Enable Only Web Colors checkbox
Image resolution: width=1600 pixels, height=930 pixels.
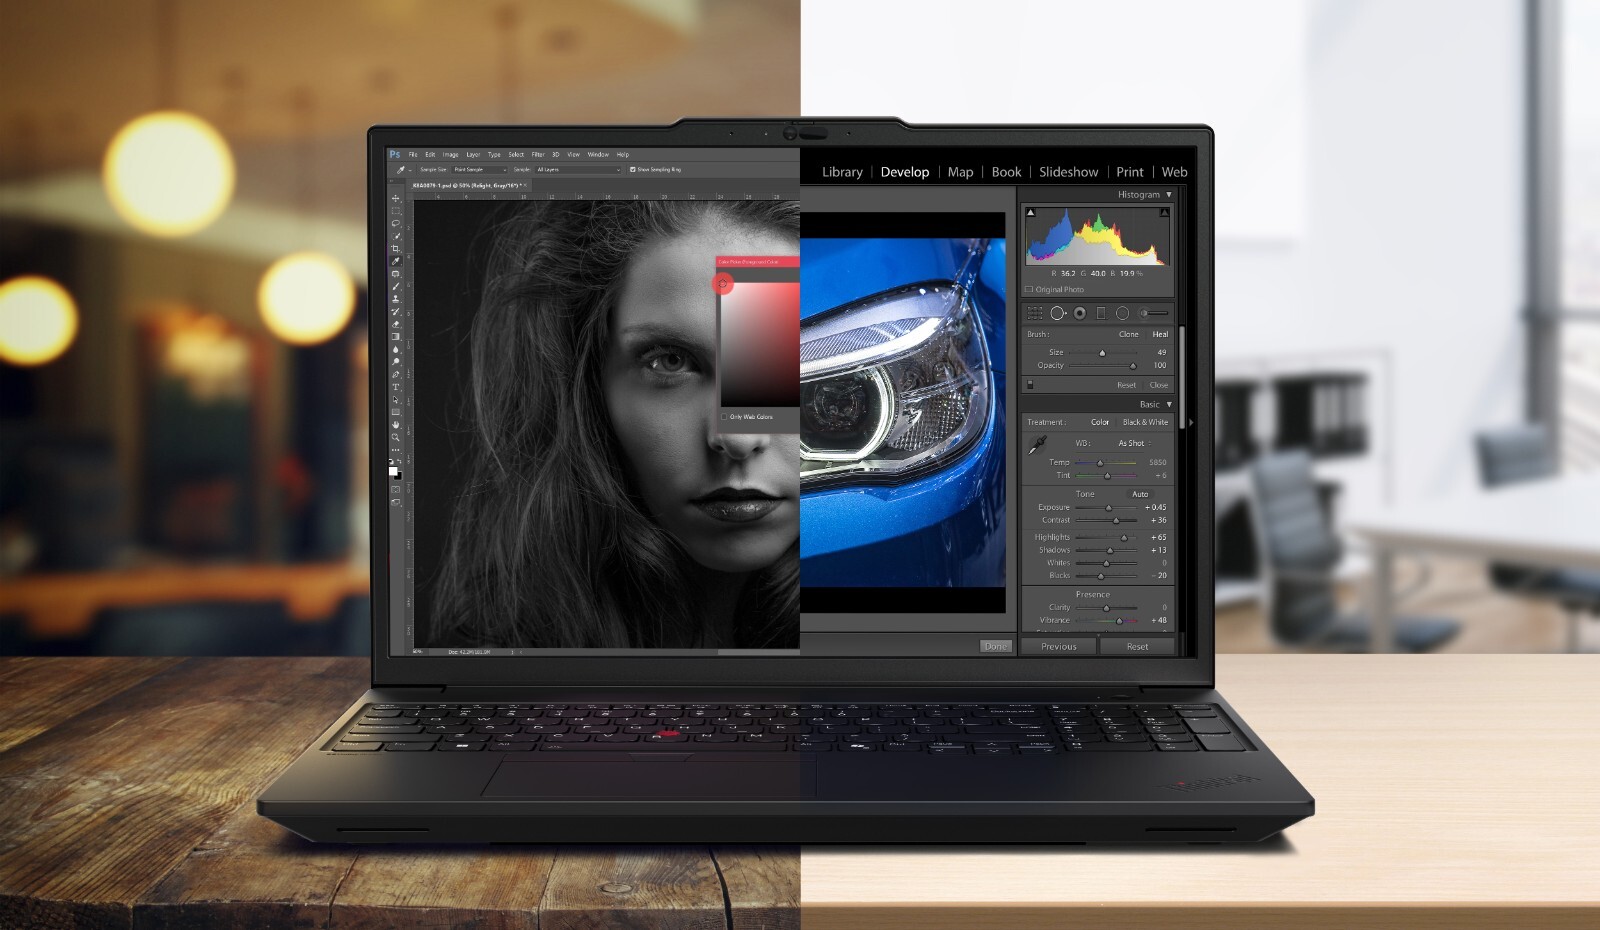(724, 417)
